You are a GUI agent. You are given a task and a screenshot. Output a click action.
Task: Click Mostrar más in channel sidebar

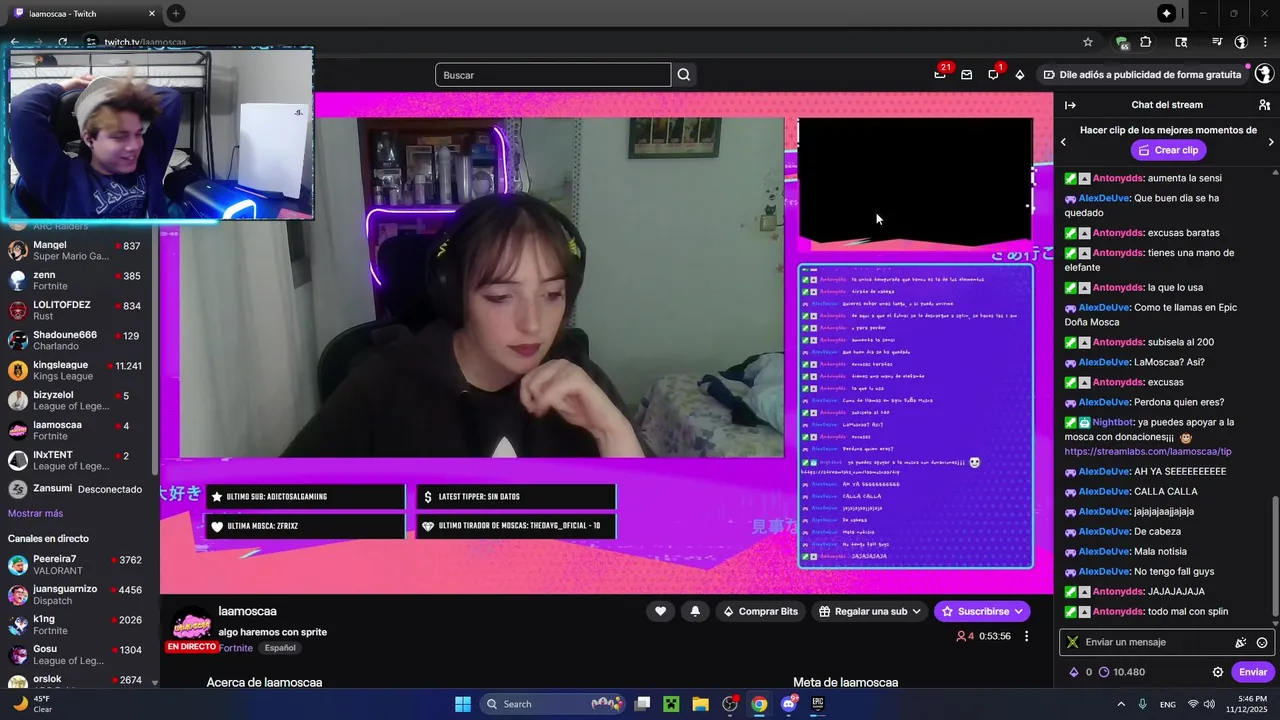[35, 513]
